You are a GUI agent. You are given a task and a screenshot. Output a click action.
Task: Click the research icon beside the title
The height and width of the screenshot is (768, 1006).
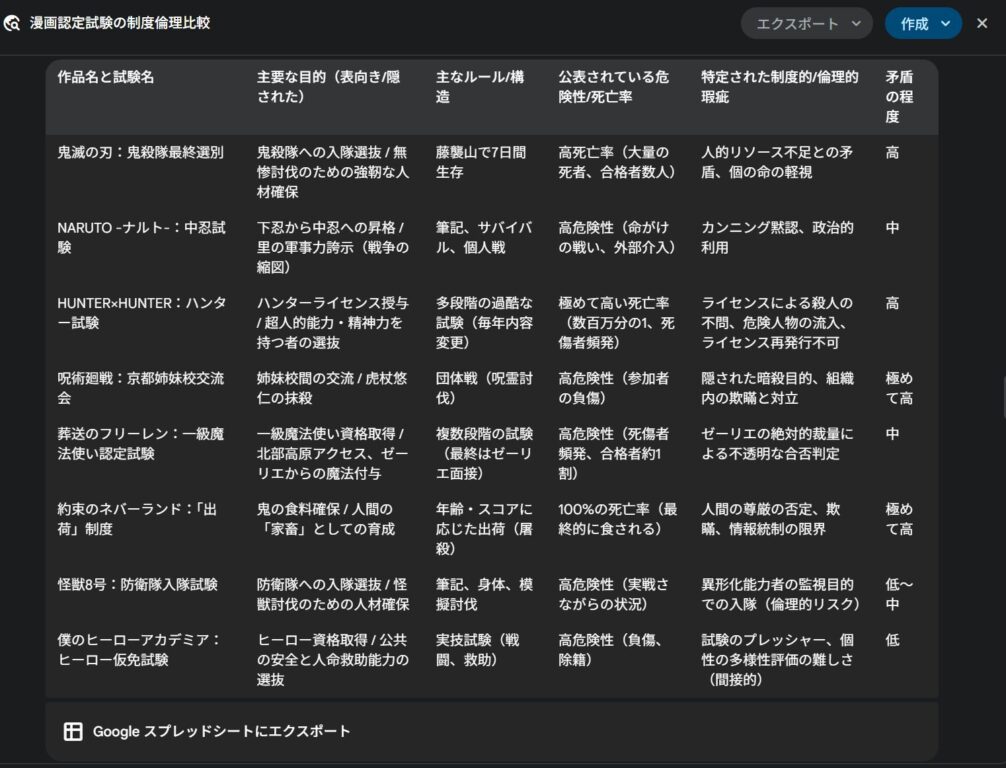point(12,24)
